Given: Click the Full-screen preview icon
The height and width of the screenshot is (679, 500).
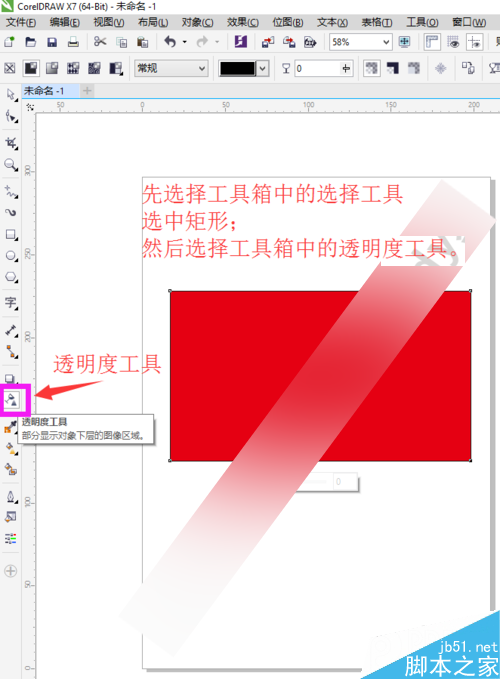Looking at the screenshot, I should pos(404,42).
